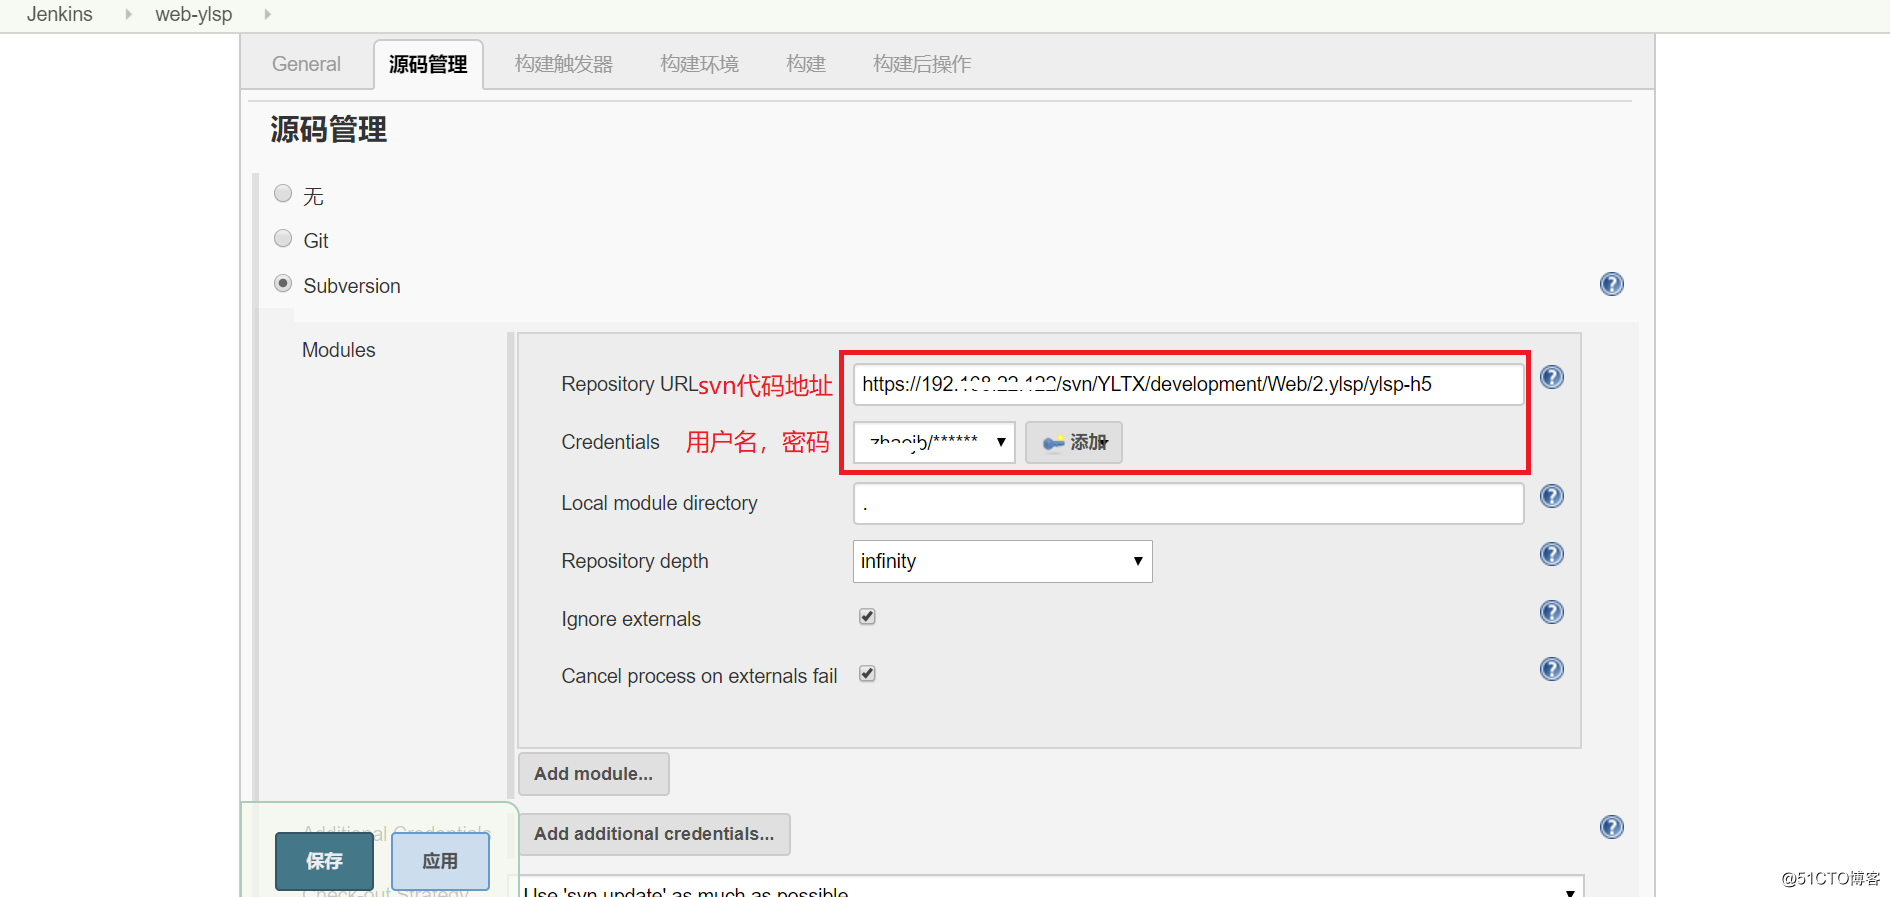Open help for Cancel process on externals fail
1890x897 pixels.
pyautogui.click(x=1552, y=669)
